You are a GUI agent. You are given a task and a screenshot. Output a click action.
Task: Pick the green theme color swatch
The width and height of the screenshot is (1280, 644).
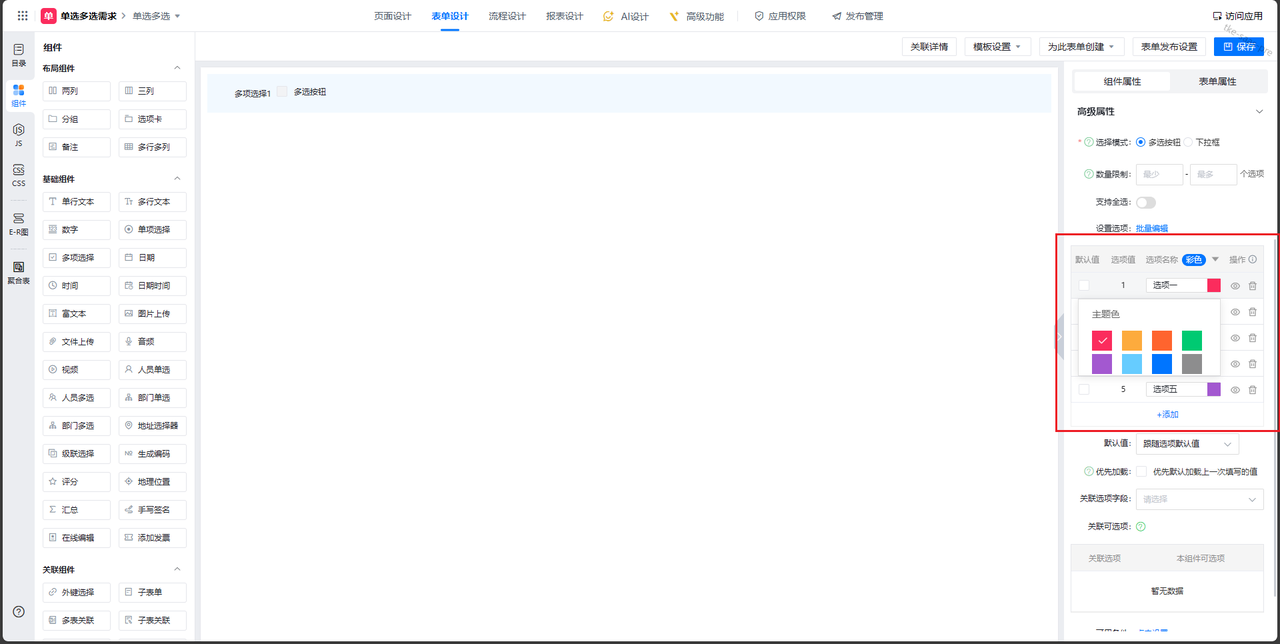1191,340
